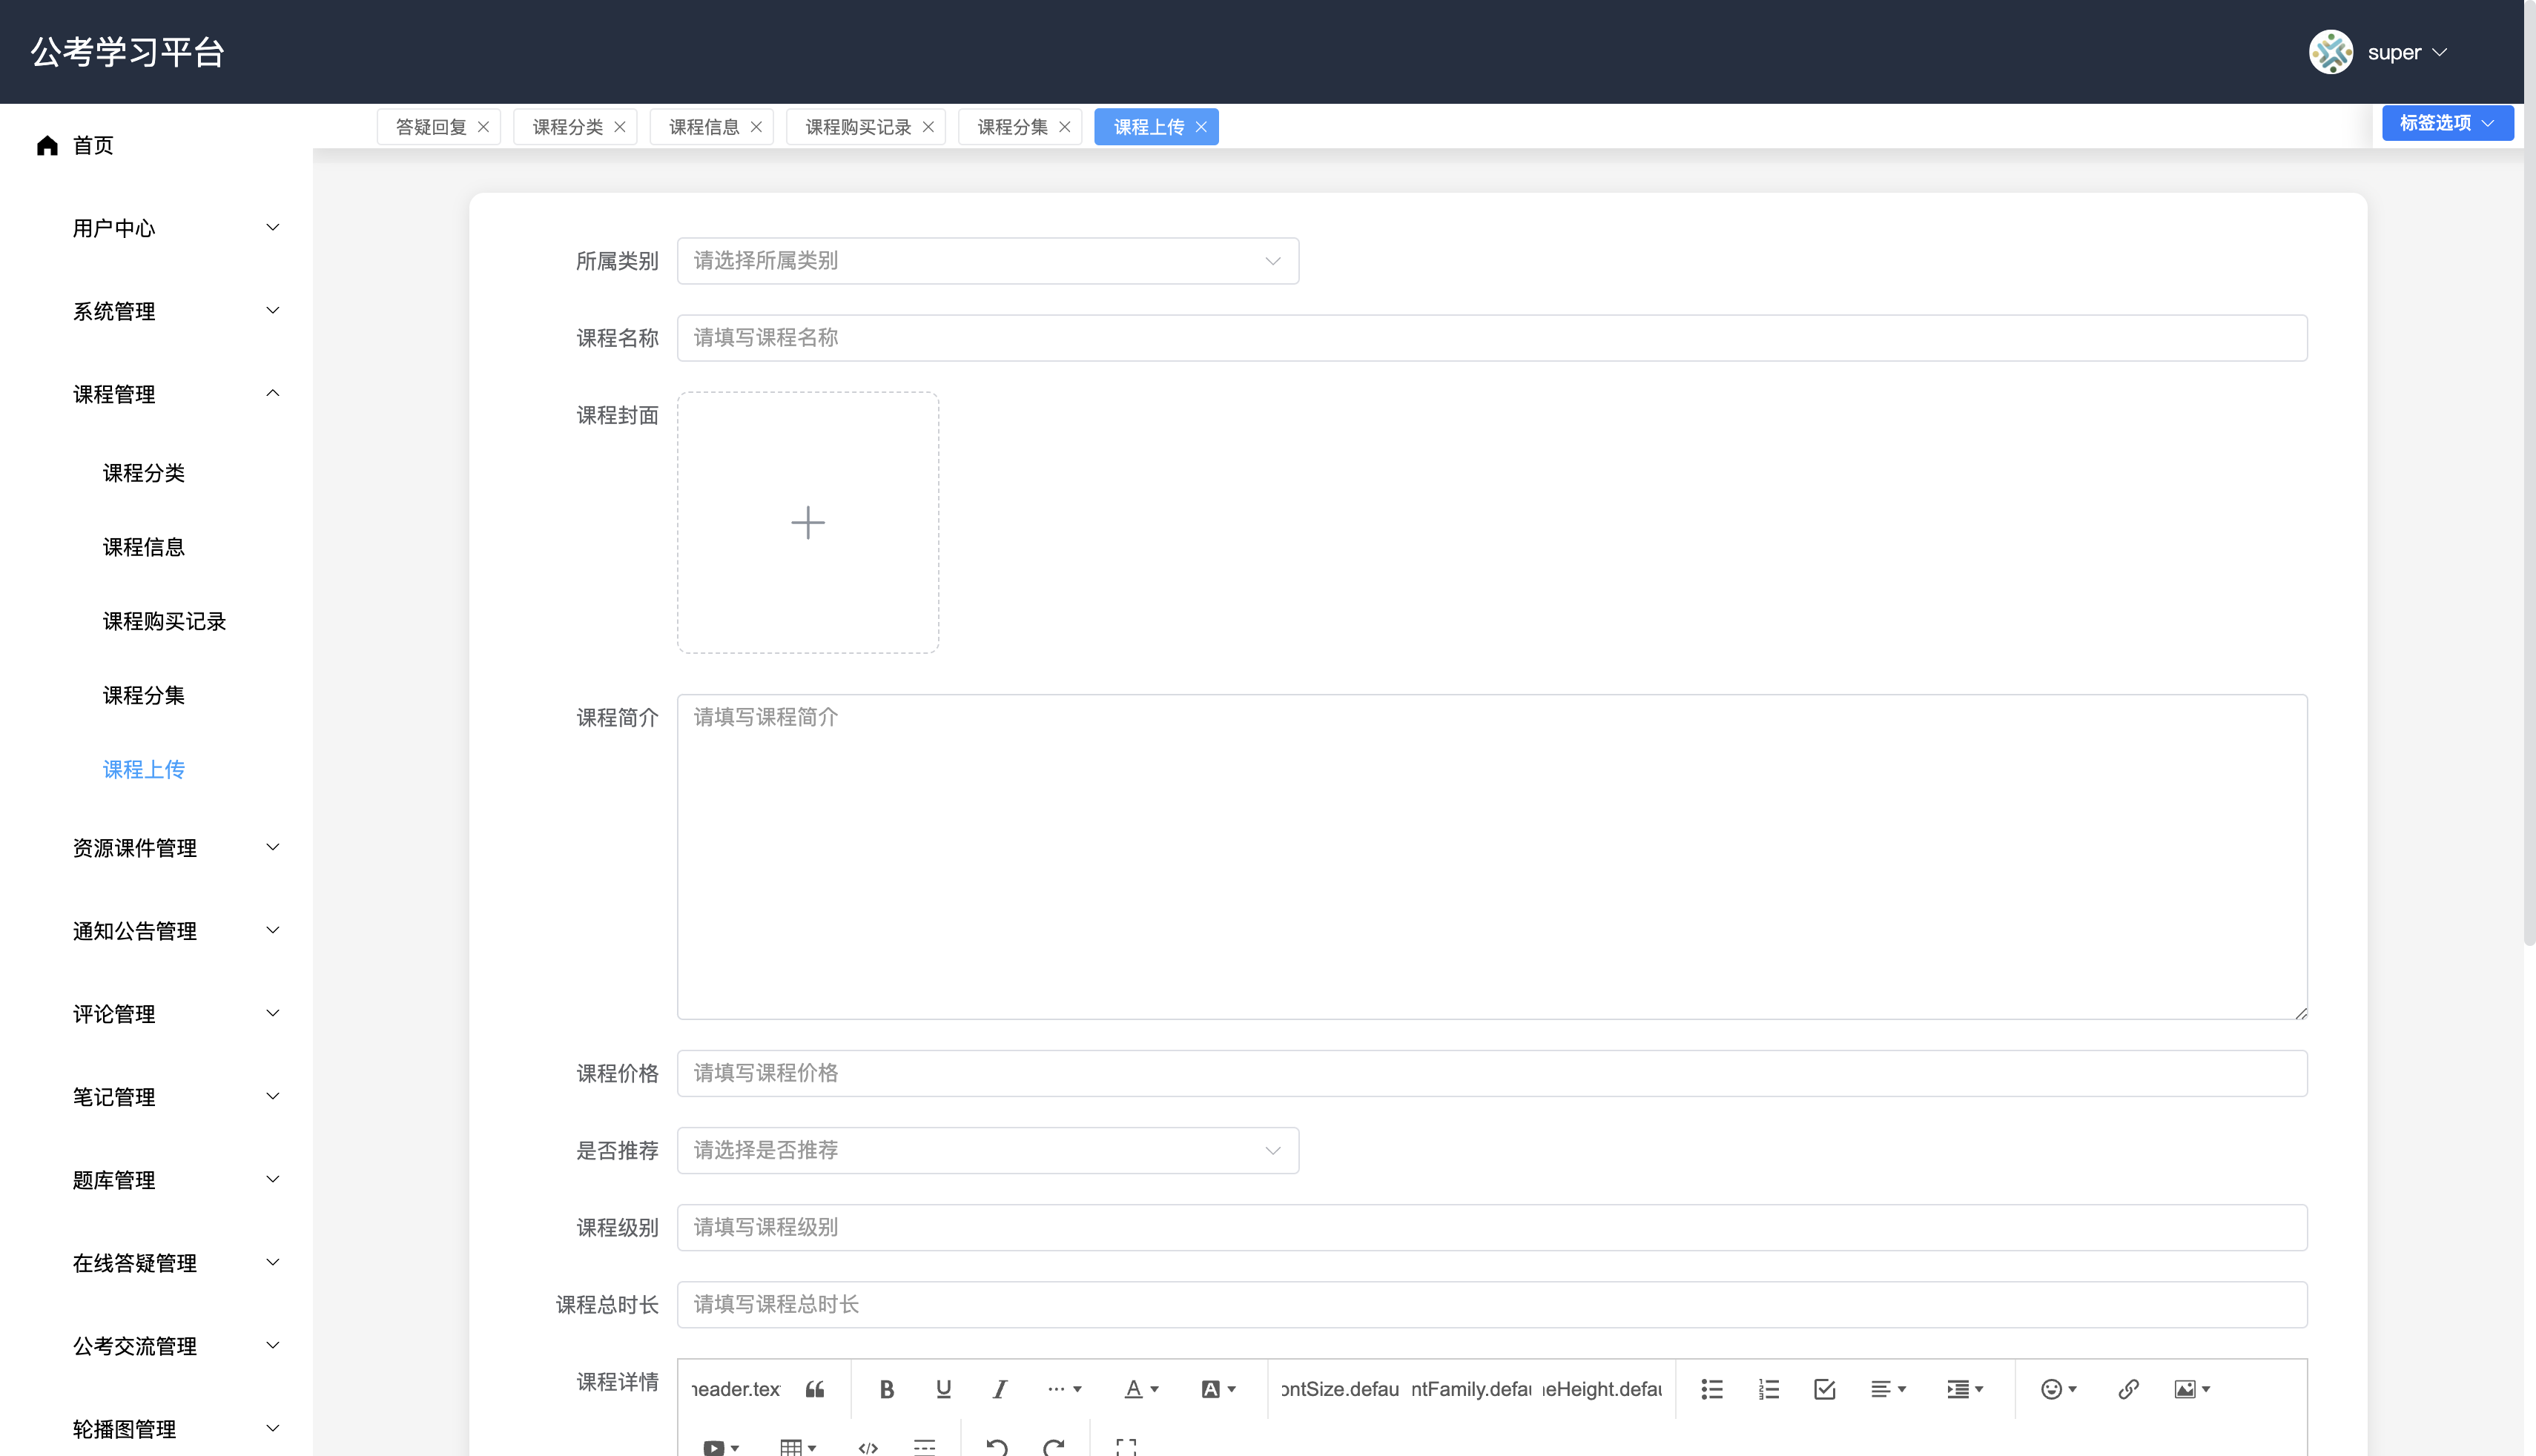Image resolution: width=2536 pixels, height=1456 pixels.
Task: Toggle bold formatting in course details editor
Action: click(x=886, y=1389)
